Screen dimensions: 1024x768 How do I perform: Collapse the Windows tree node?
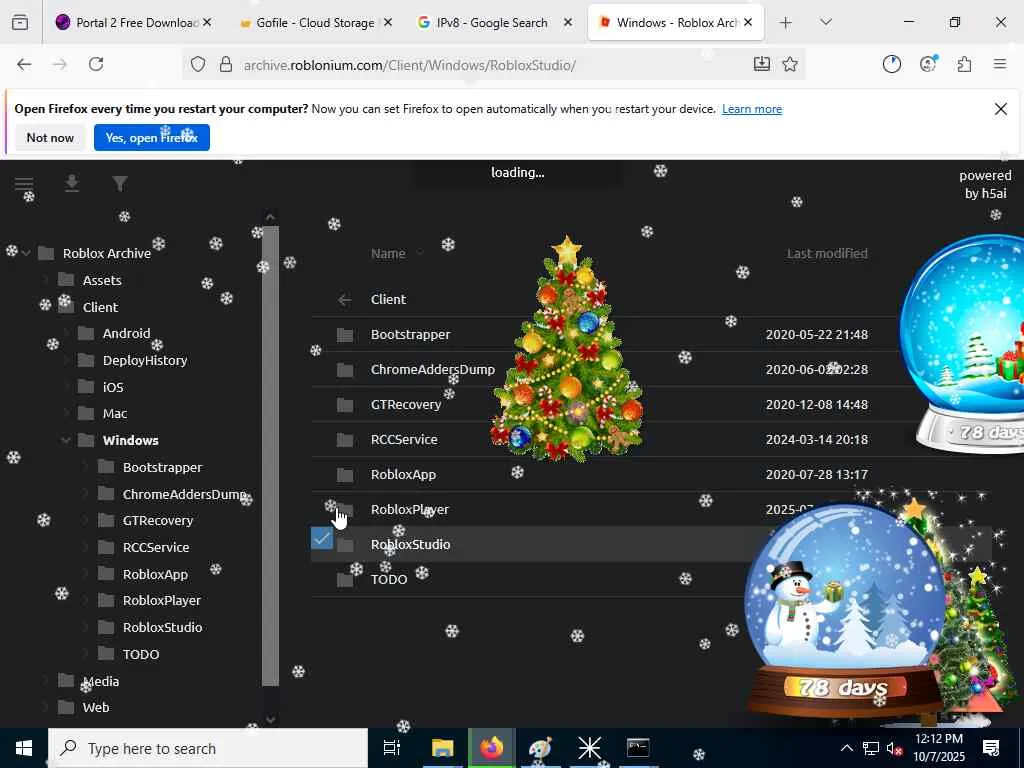(x=66, y=440)
